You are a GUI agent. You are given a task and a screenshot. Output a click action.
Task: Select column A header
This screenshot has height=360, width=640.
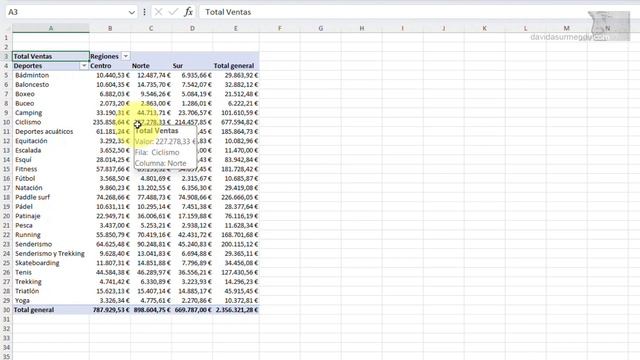51,28
